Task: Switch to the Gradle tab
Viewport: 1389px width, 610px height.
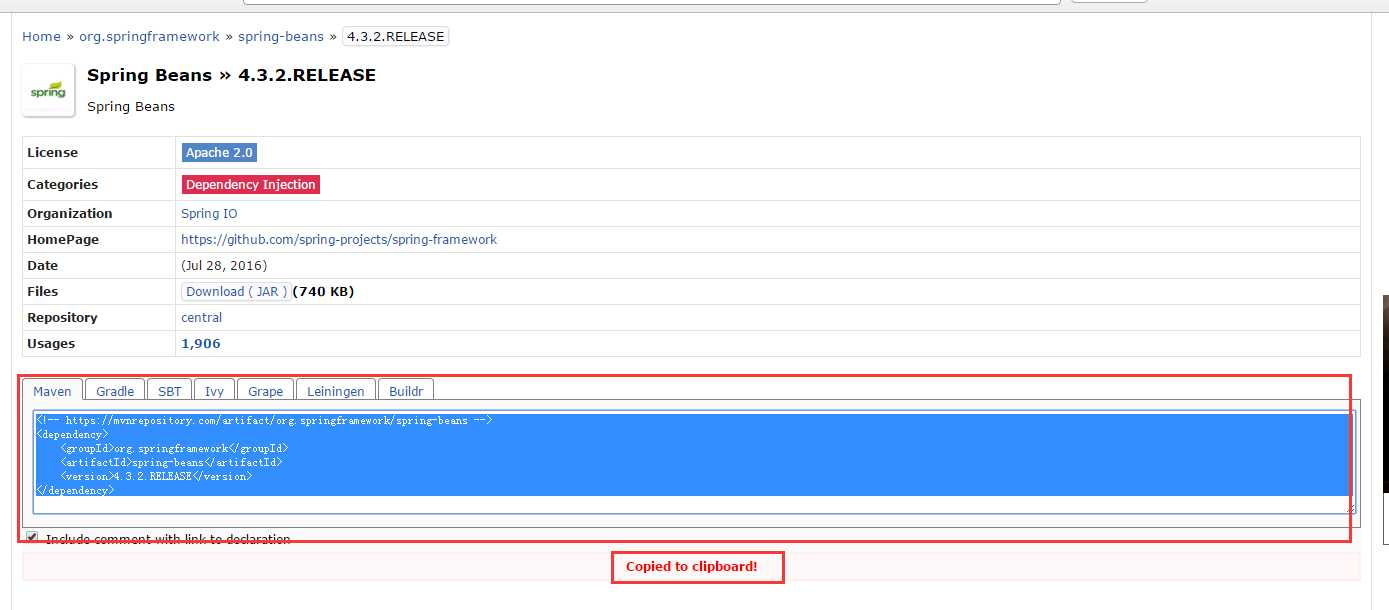Action: 115,391
